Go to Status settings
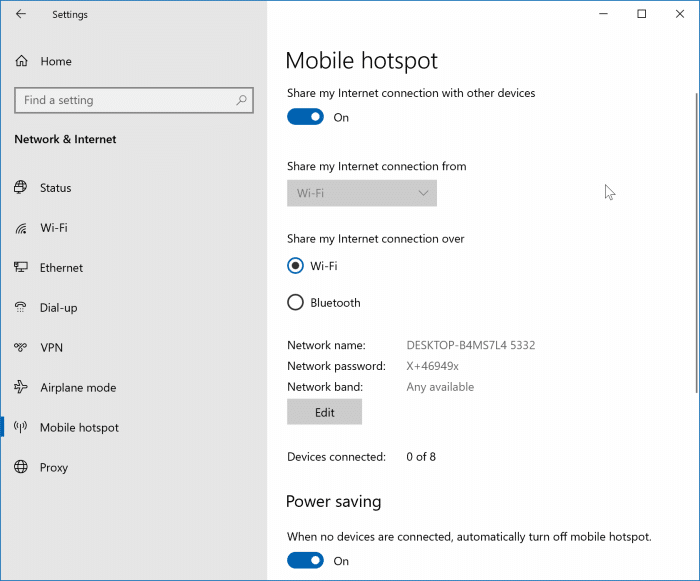Viewport: 700px width, 581px height. click(55, 188)
